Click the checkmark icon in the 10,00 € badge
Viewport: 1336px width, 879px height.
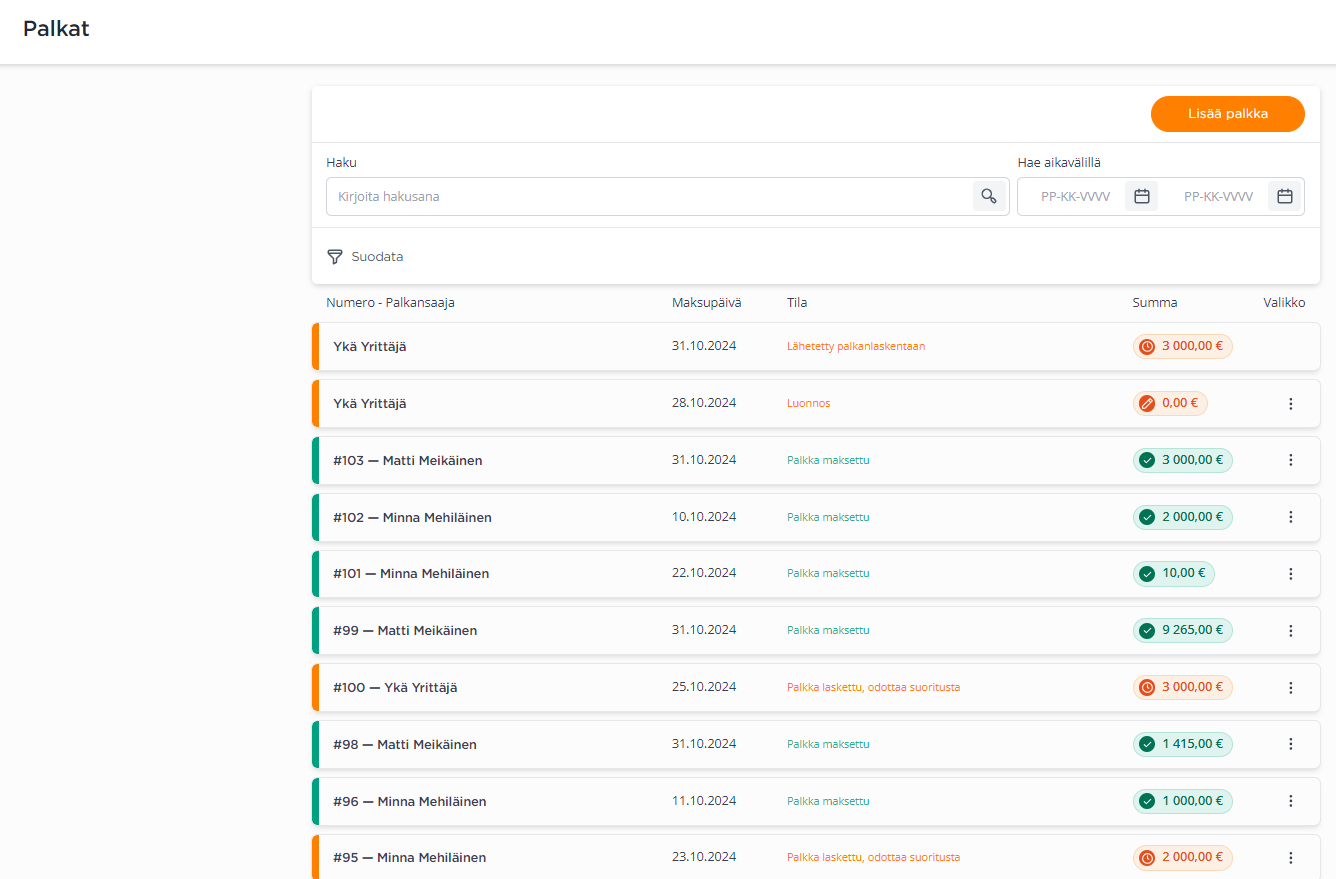click(x=1147, y=574)
